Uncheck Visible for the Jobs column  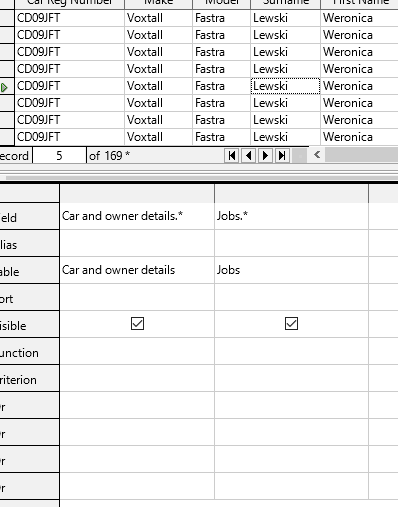[291, 324]
